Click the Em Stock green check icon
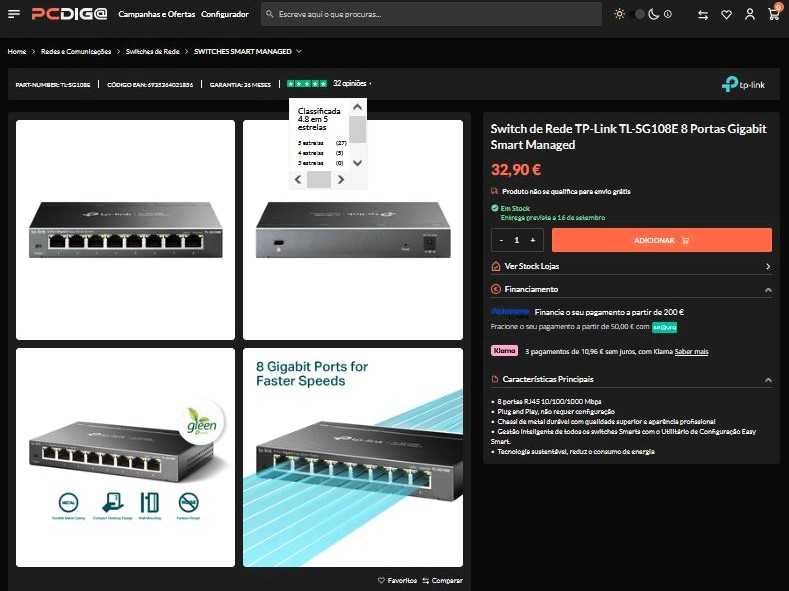This screenshot has height=591, width=789. pyautogui.click(x=495, y=208)
